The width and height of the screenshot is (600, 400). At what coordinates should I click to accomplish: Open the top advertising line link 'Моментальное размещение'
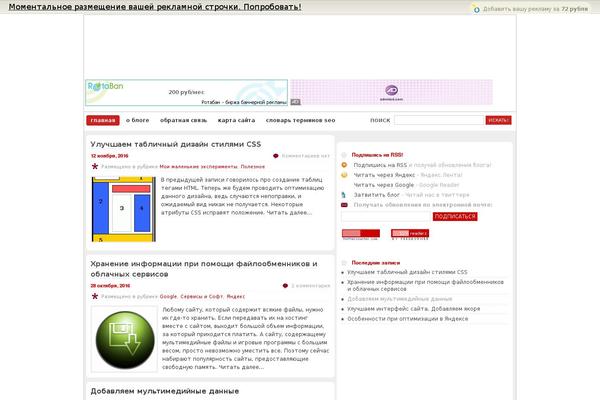tap(155, 7)
